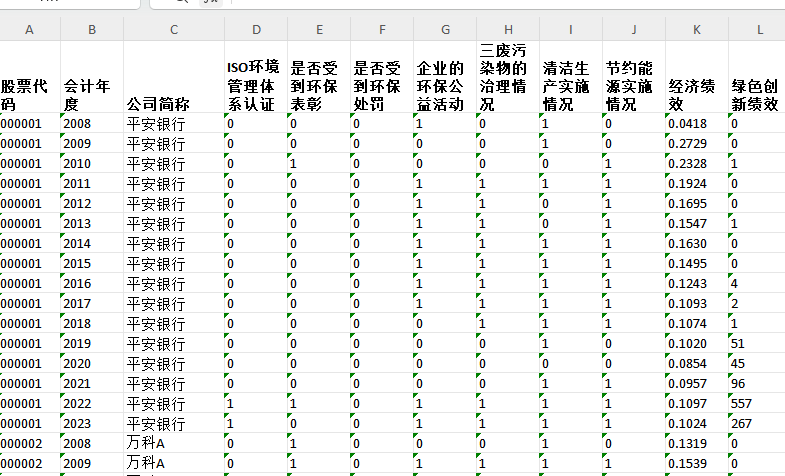785x476 pixels.
Task: Select green innovation cell 45
Action: pos(757,363)
